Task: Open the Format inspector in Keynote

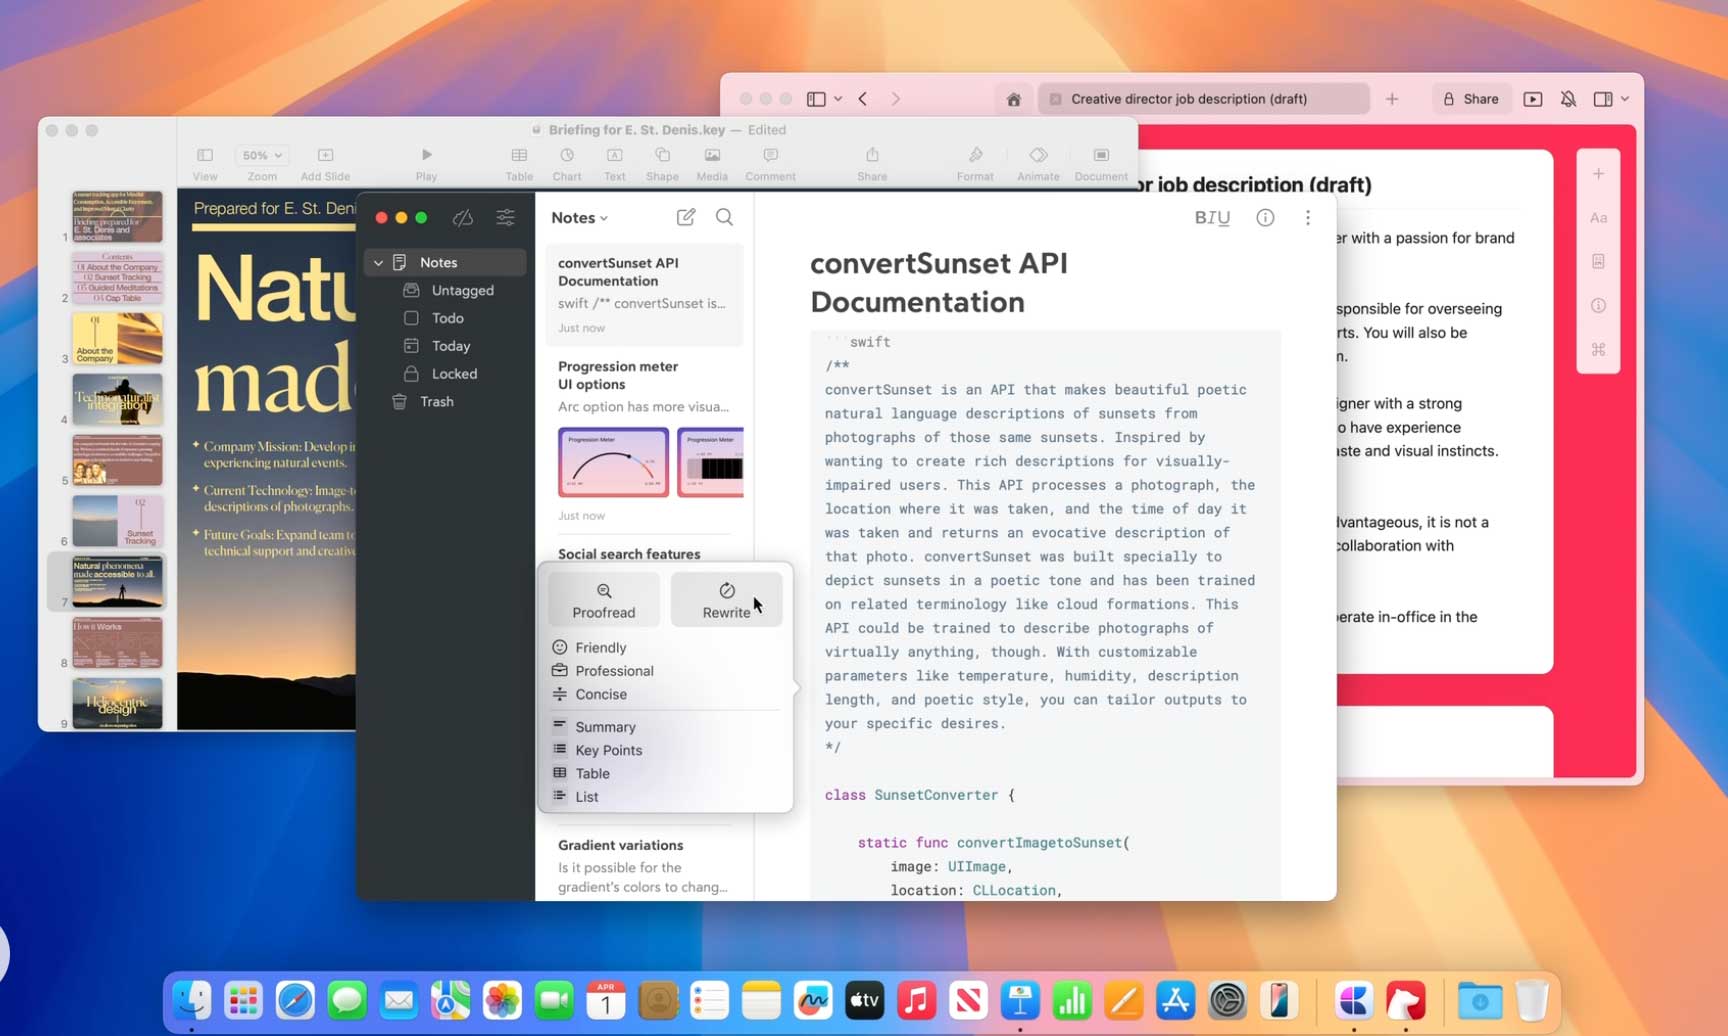Action: pyautogui.click(x=975, y=164)
